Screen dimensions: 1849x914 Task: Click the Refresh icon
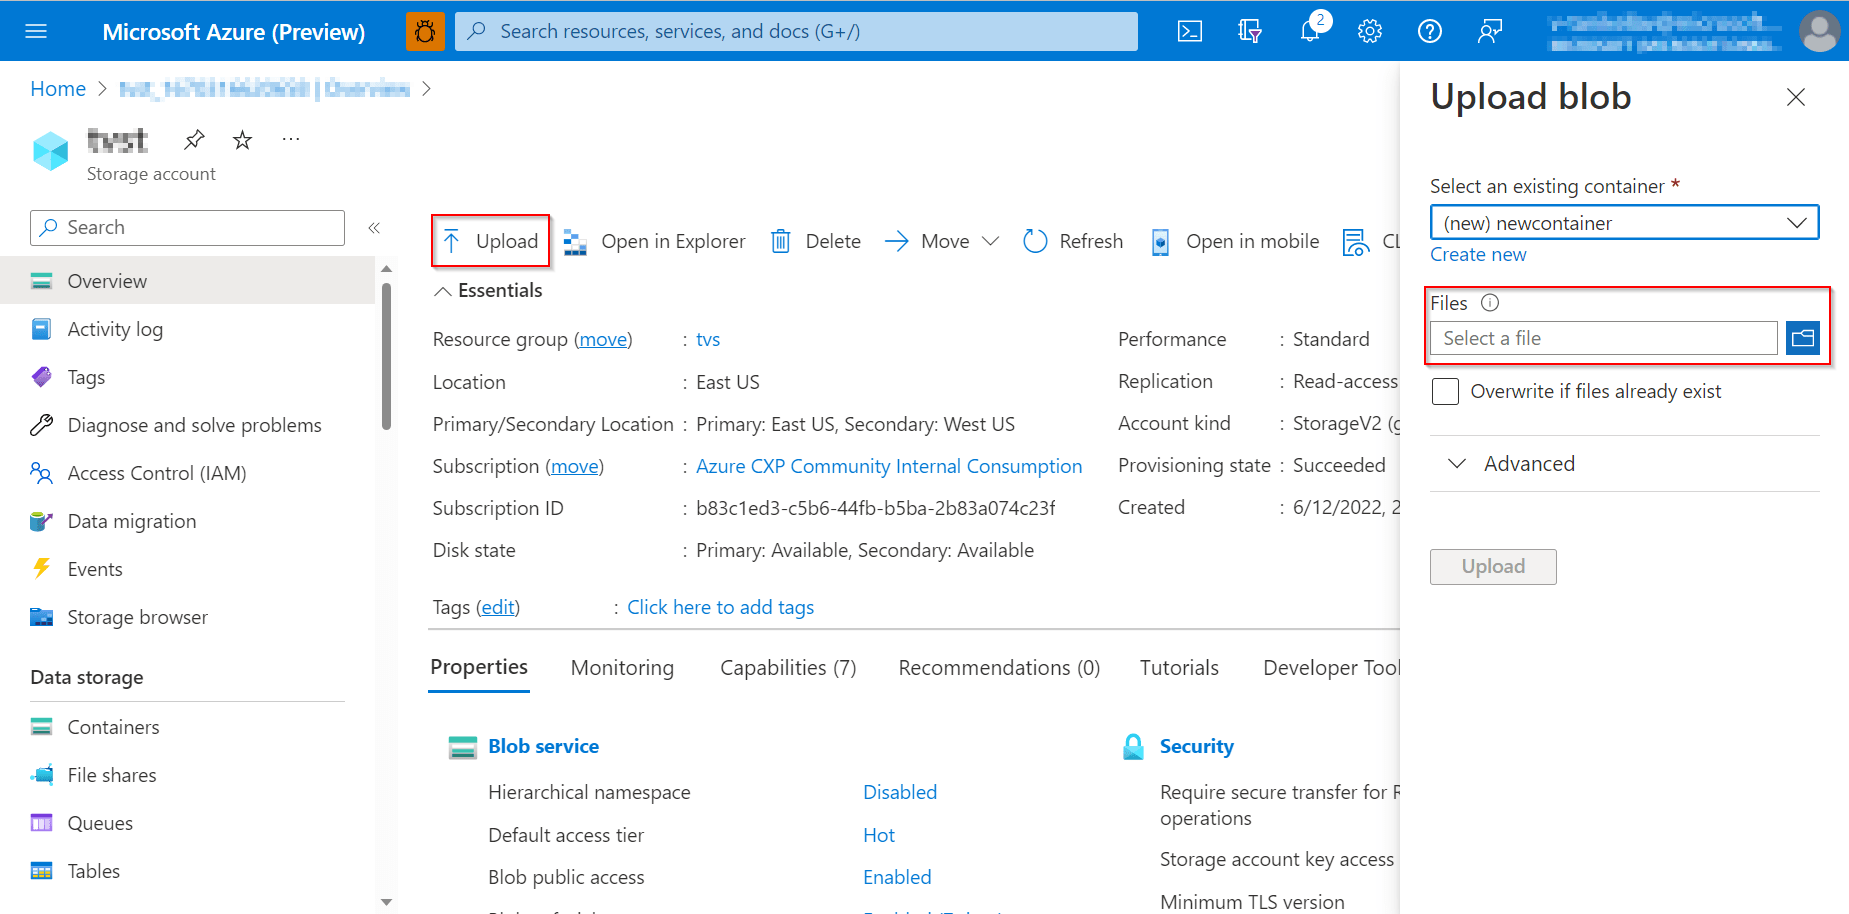1035,240
